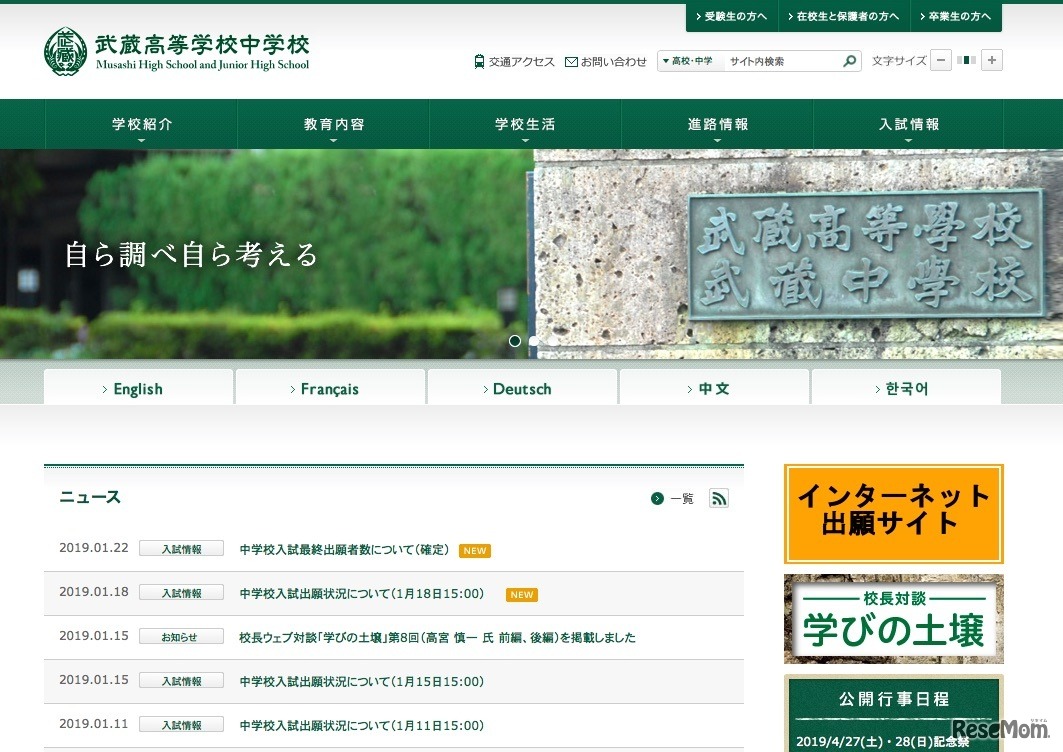Expand the 学校紹介 menu chevron
The width and height of the screenshot is (1063, 752).
140,140
